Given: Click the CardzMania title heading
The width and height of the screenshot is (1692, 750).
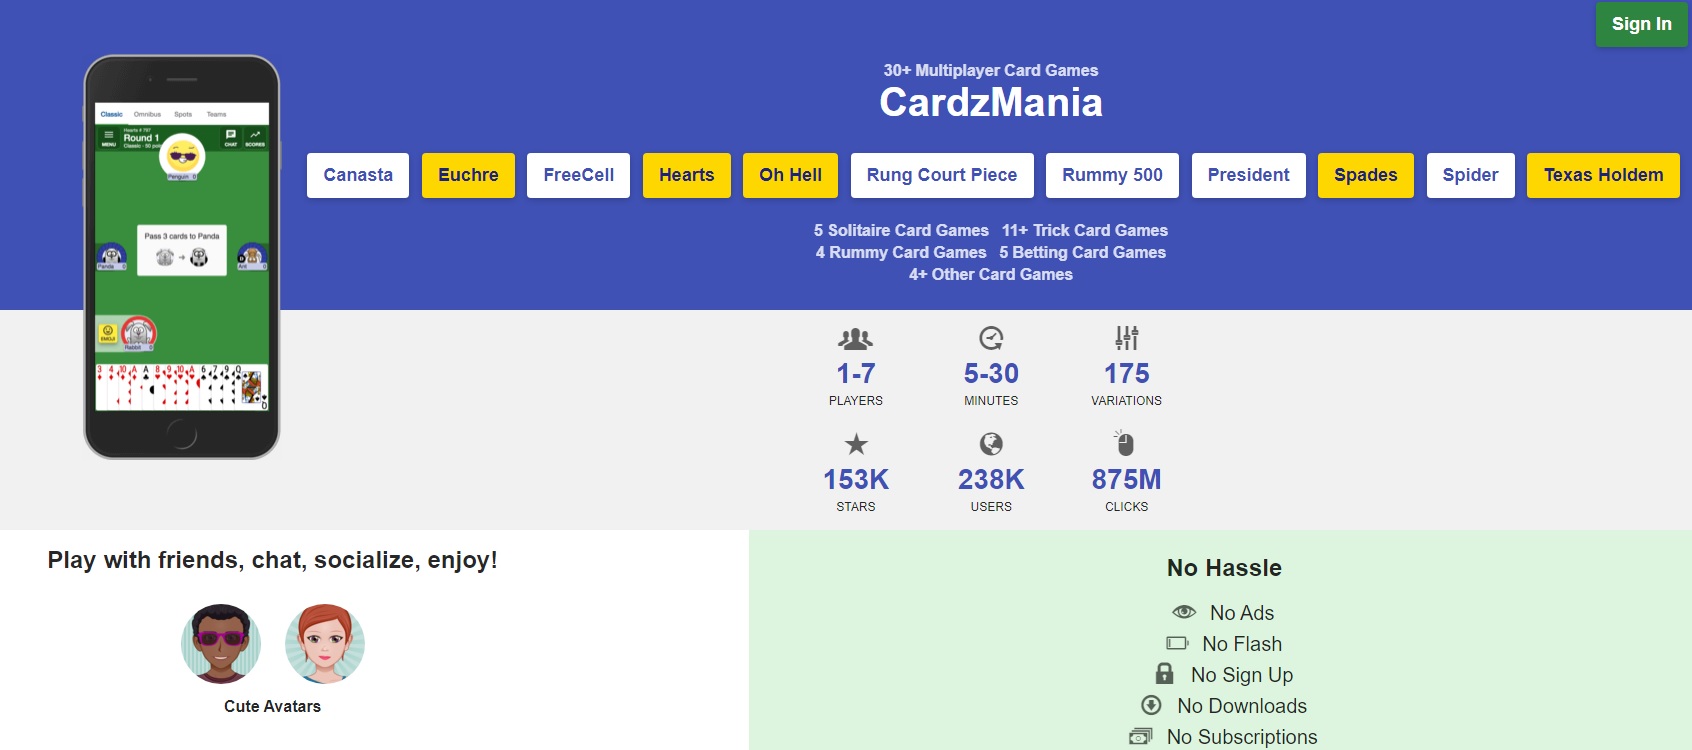Looking at the screenshot, I should click(x=991, y=102).
